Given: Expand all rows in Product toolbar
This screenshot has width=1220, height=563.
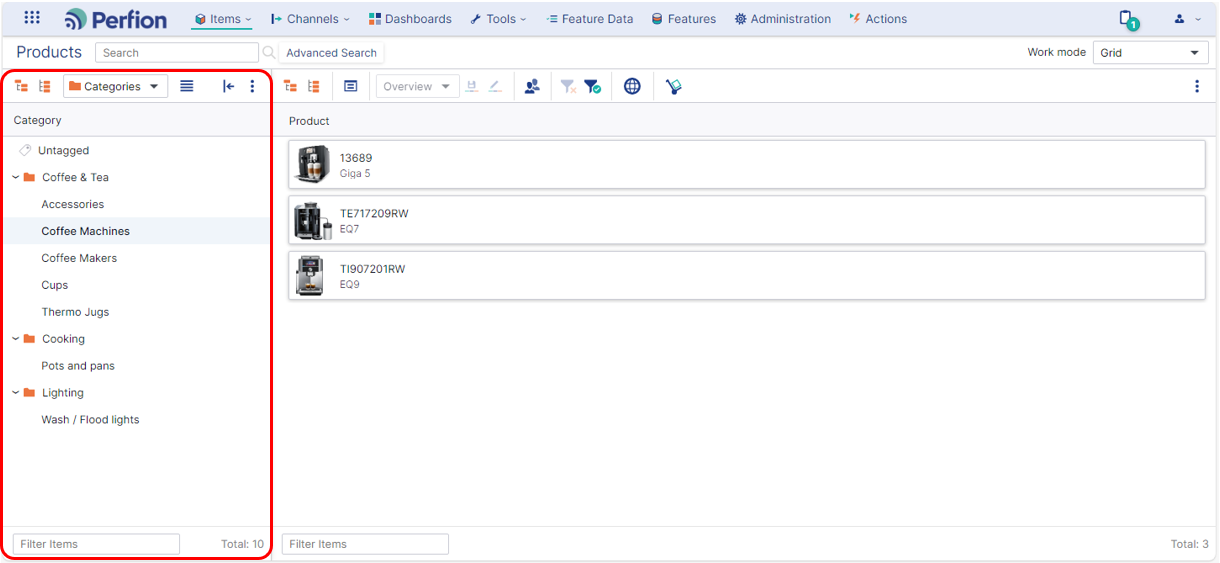Looking at the screenshot, I should (x=290, y=86).
